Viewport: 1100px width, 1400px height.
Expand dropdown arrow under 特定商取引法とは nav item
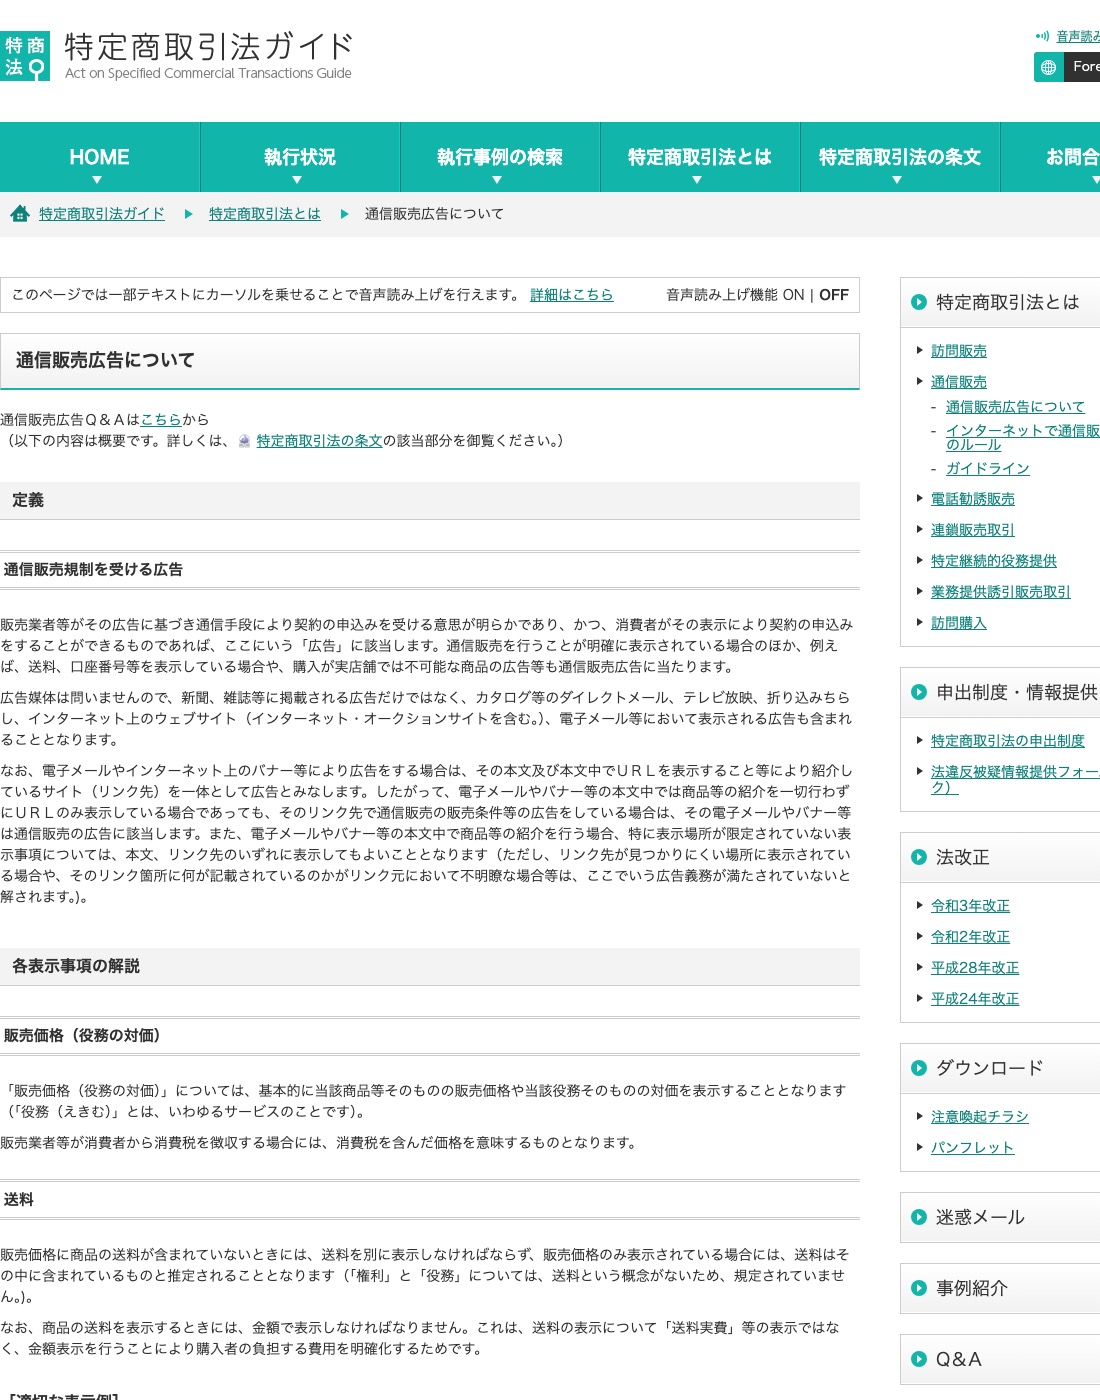(697, 180)
